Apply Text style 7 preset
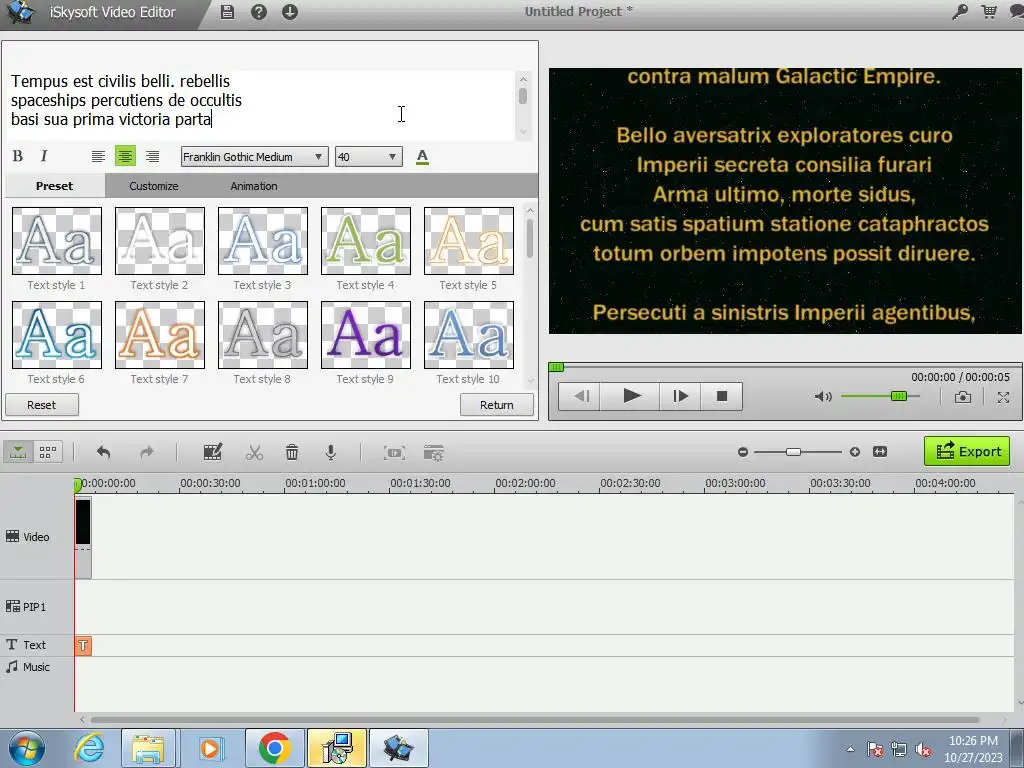 [160, 335]
